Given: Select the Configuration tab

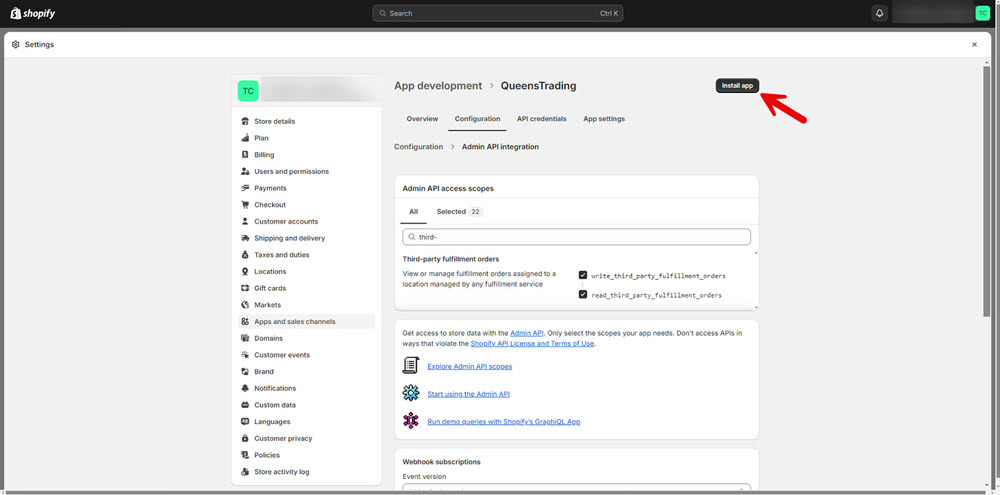Looking at the screenshot, I should pos(477,119).
